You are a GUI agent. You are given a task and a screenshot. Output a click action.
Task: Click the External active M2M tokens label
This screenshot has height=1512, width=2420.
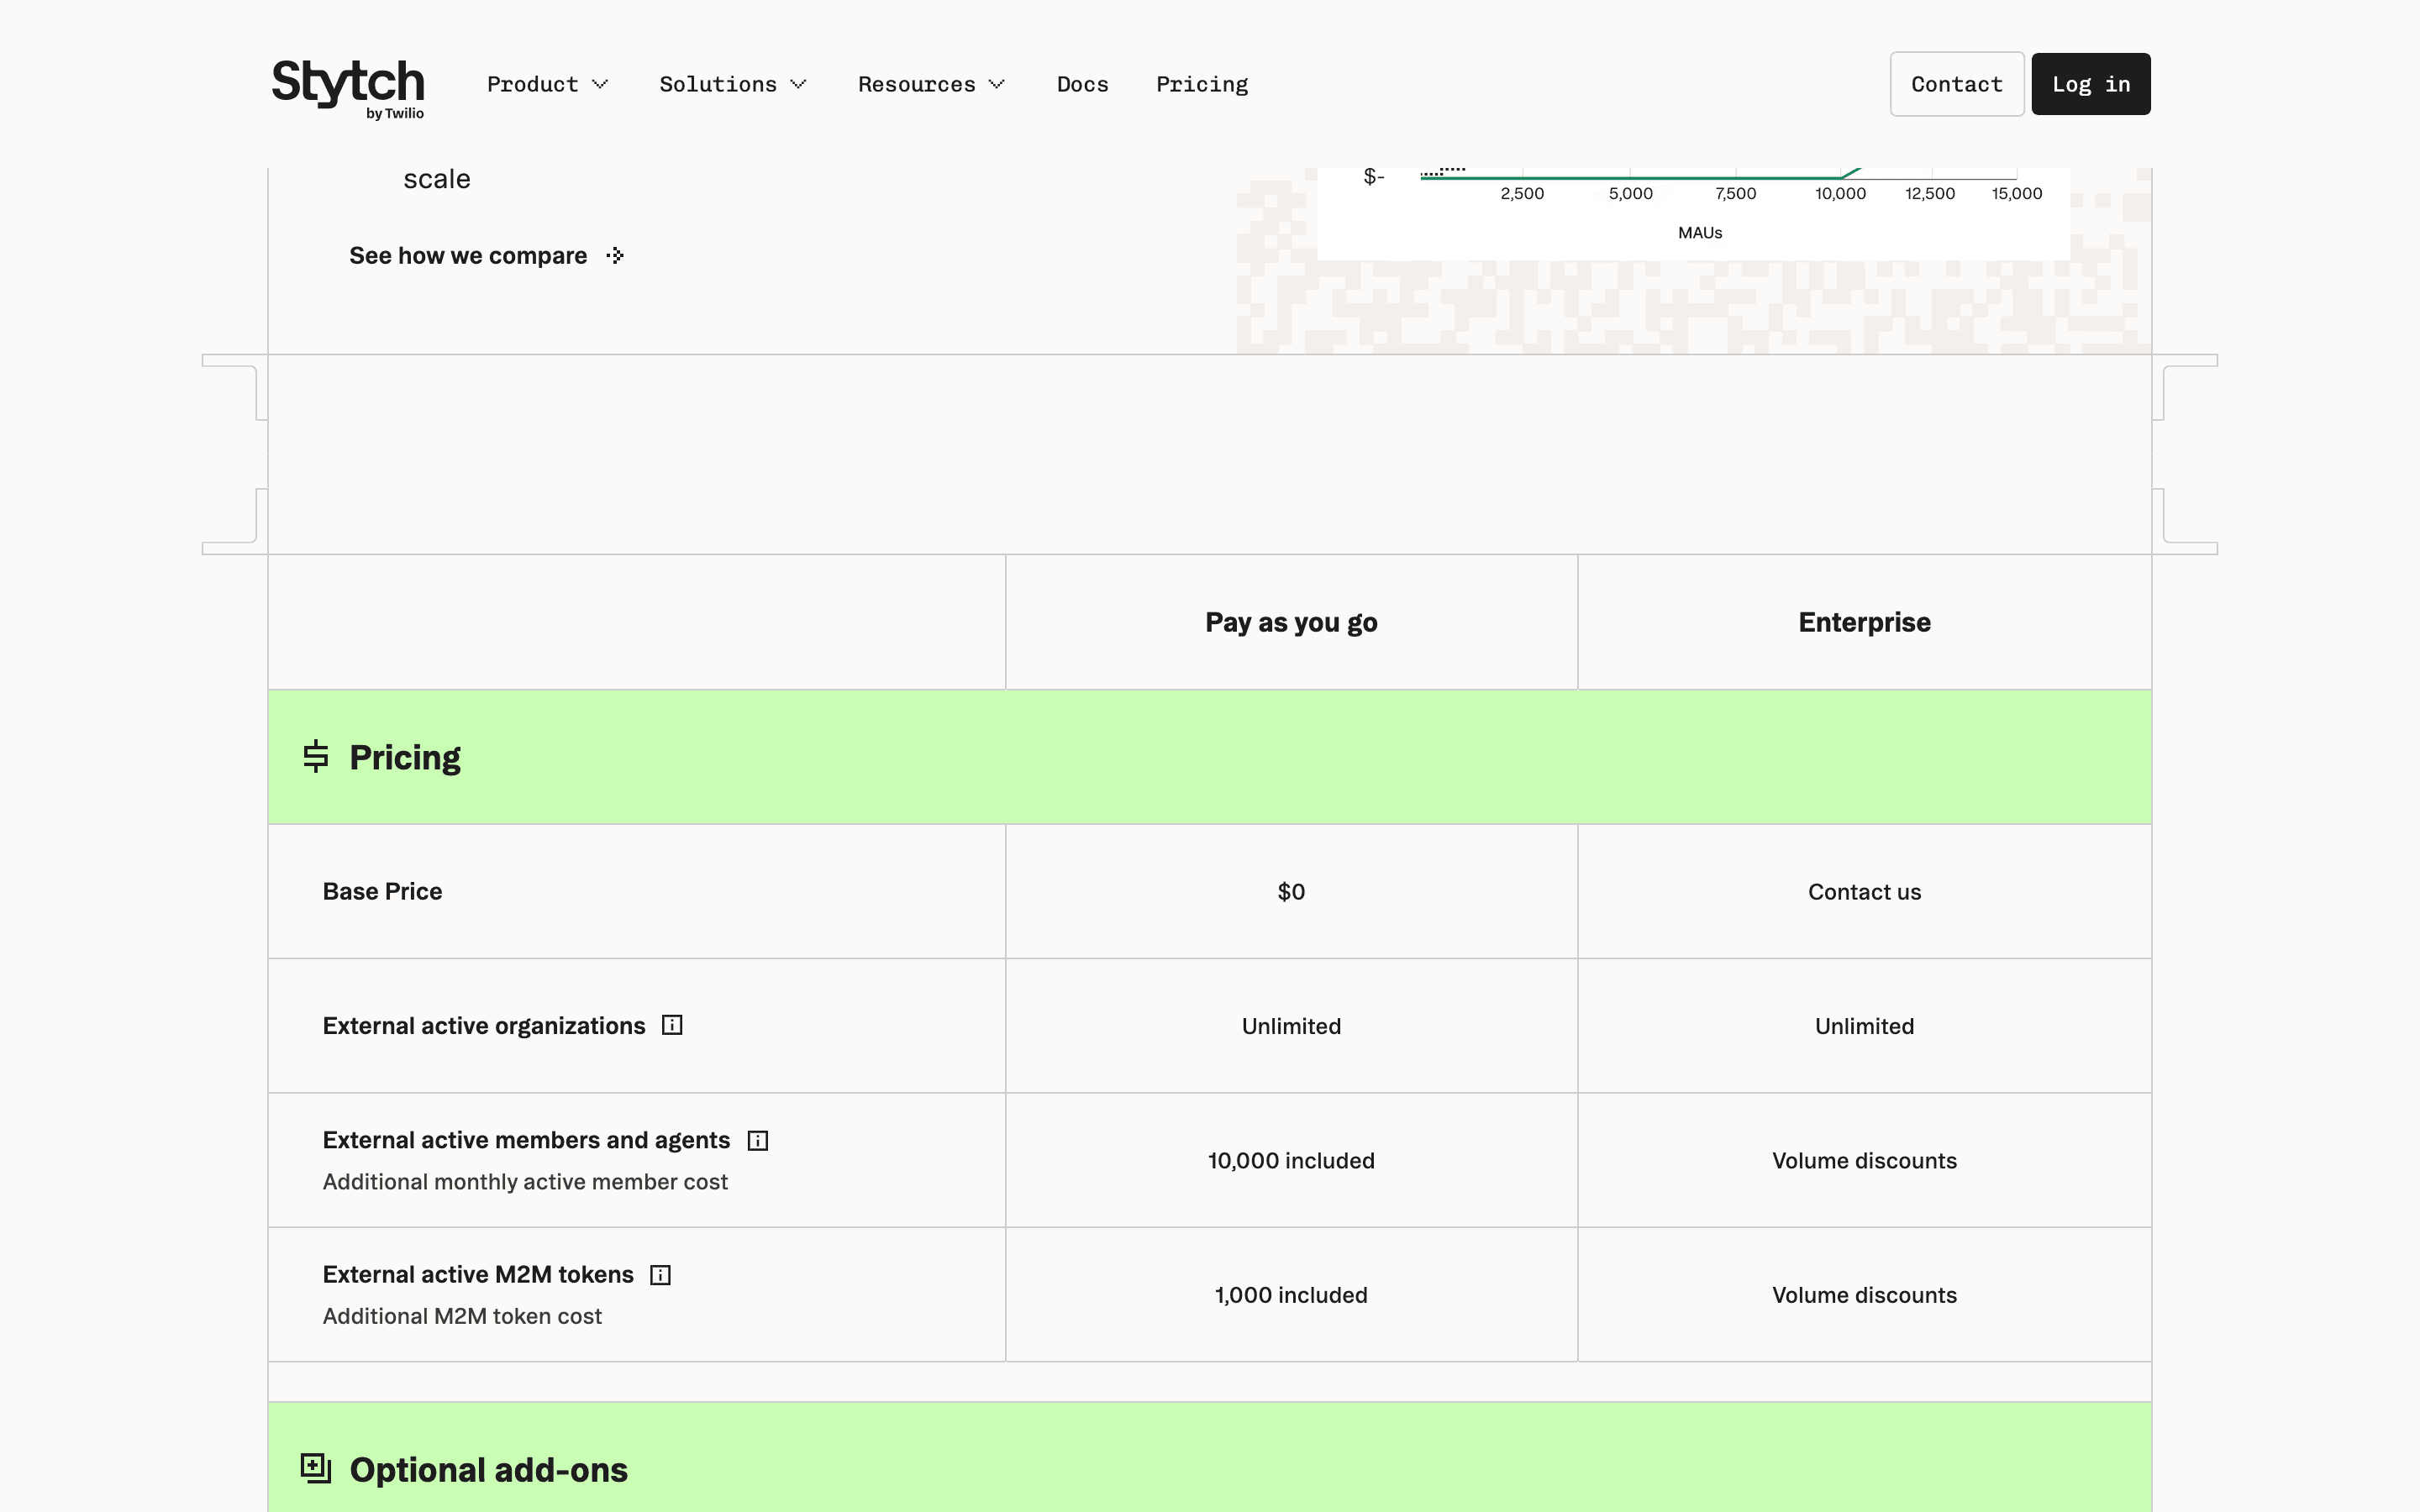click(x=478, y=1275)
